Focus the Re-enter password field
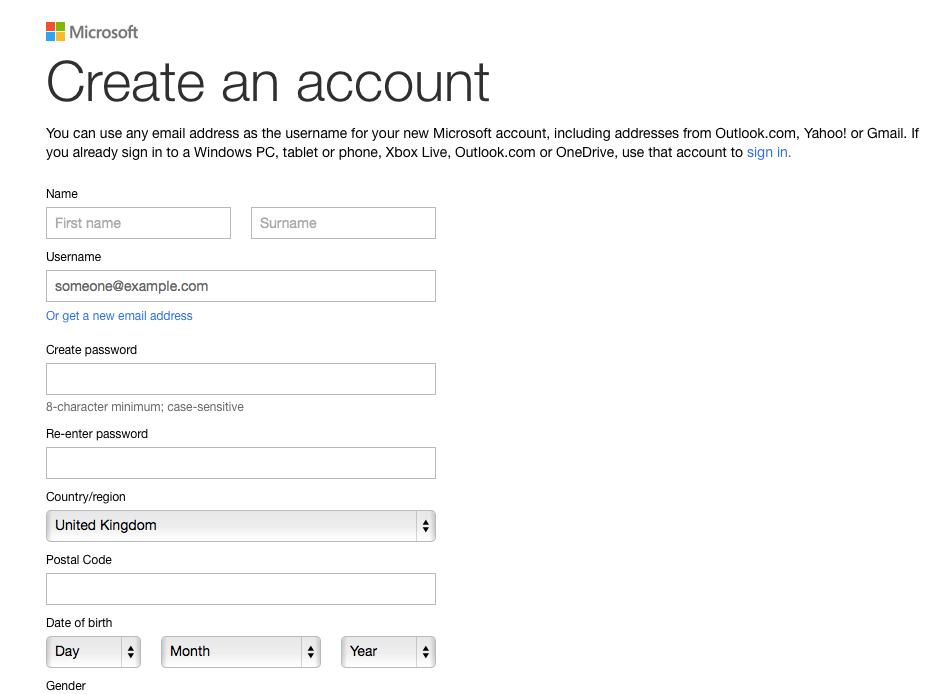 click(x=241, y=463)
